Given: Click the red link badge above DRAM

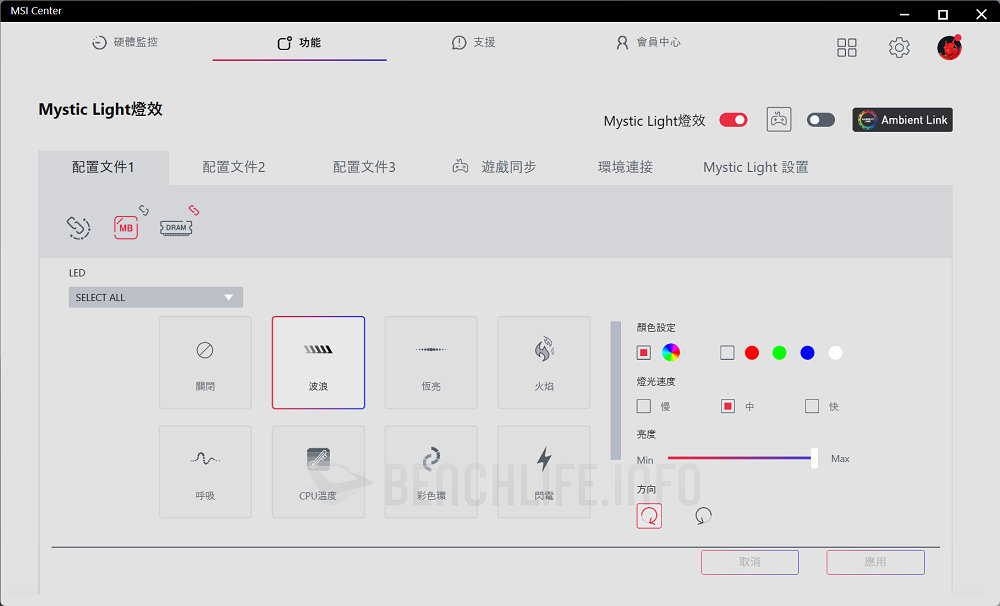Looking at the screenshot, I should (194, 210).
